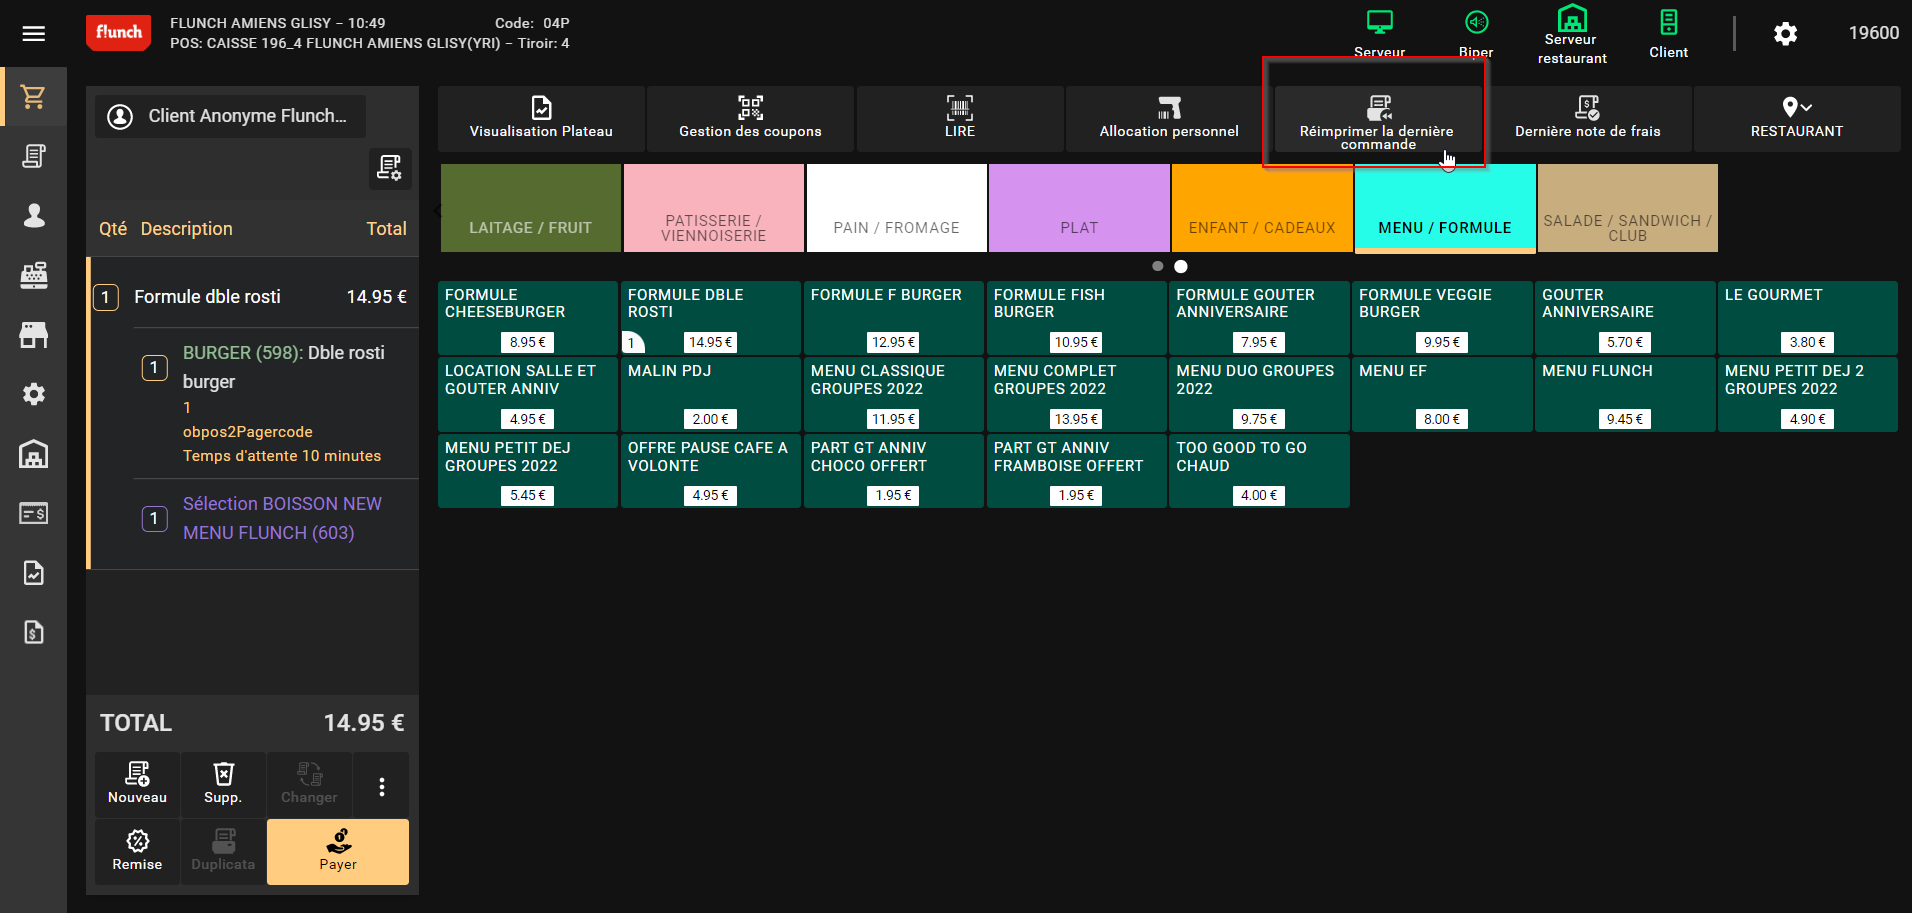
Task: Click the Description column header
Action: click(x=186, y=229)
